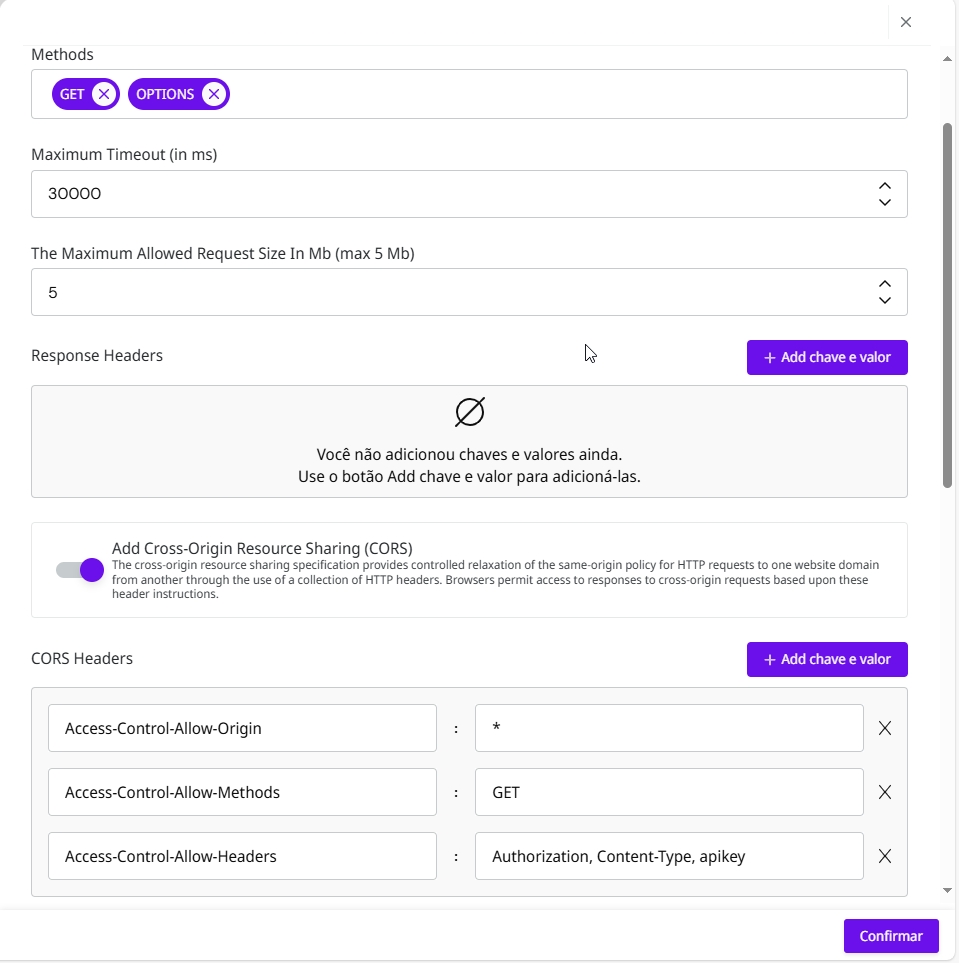
Task: Delete the Access-Control-Allow-Methods header row
Action: (x=885, y=792)
